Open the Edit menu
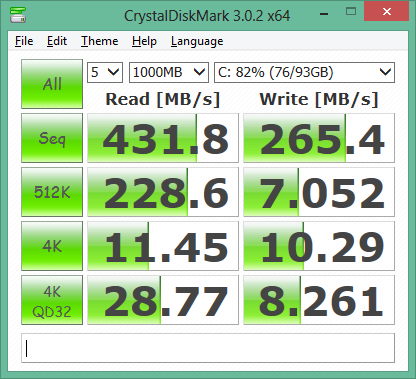Viewport: 416px width, 379px height. (x=57, y=41)
